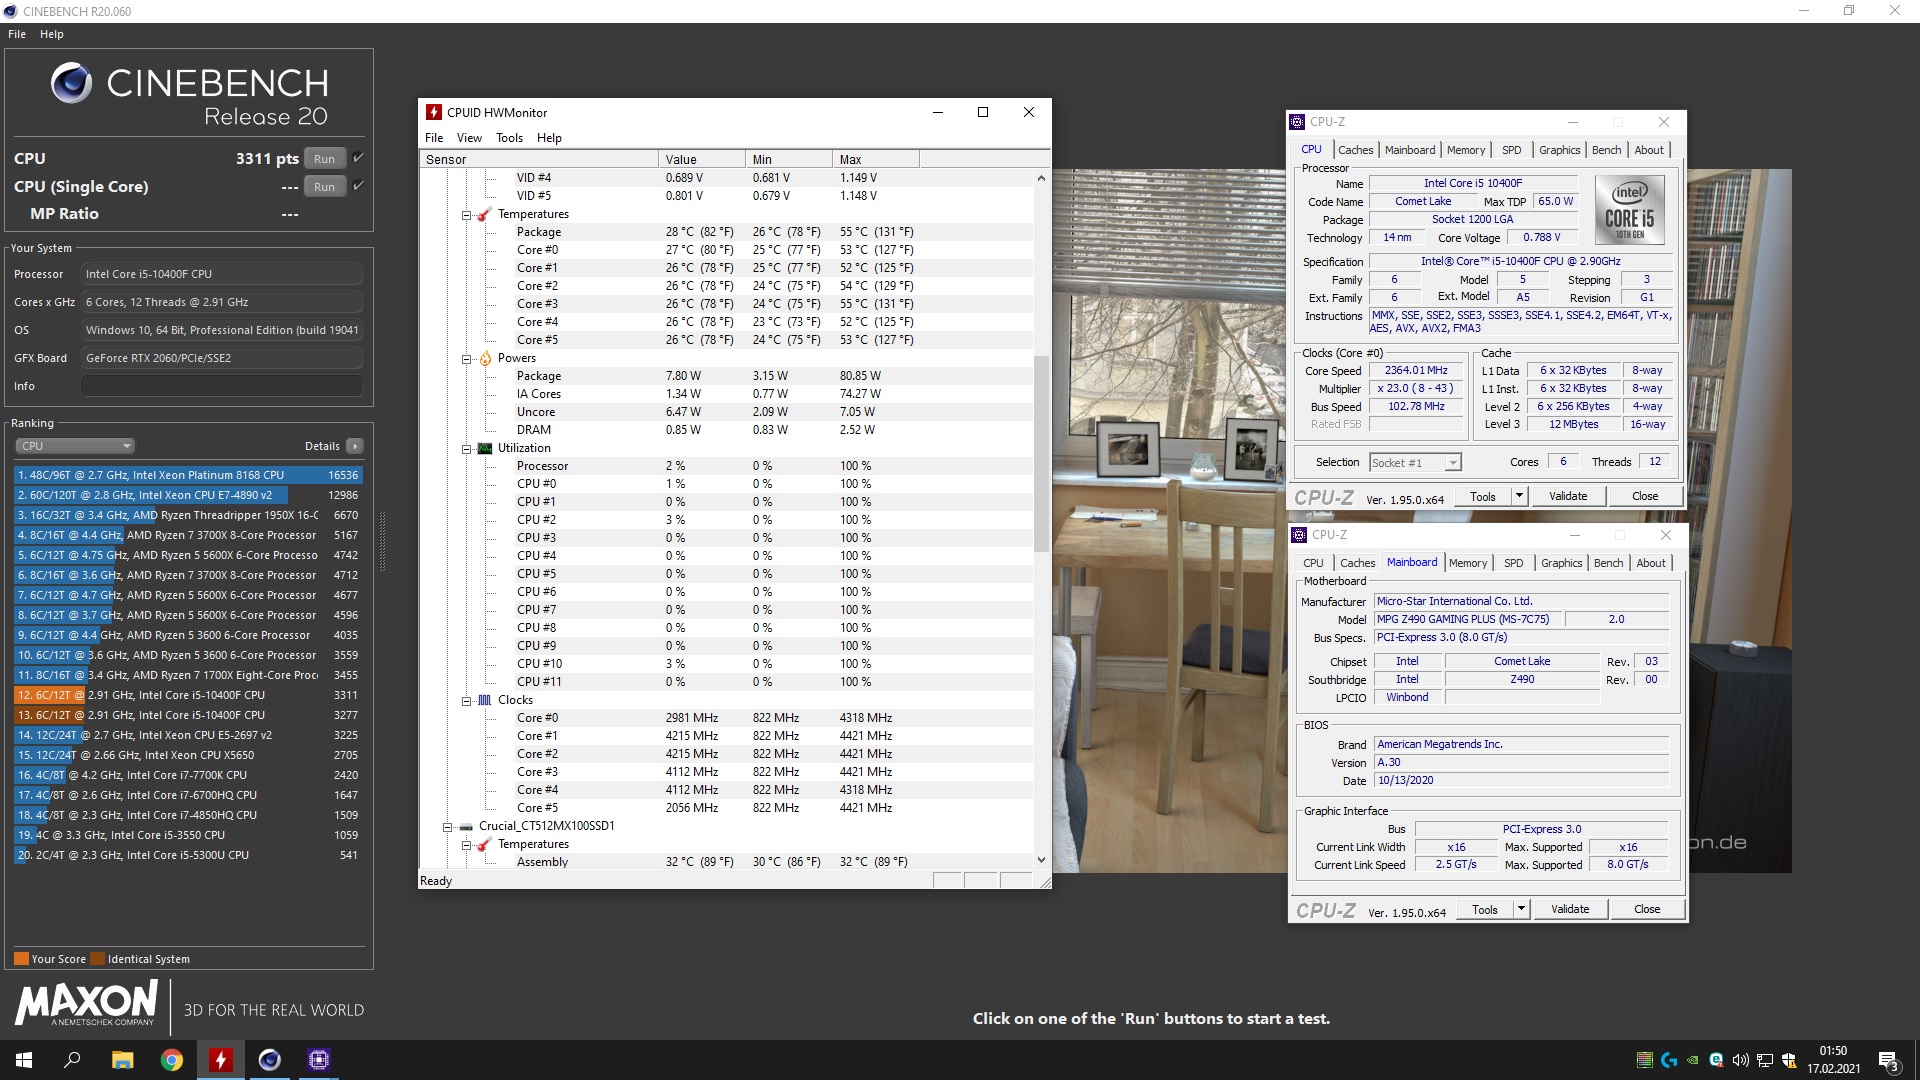This screenshot has width=1920, height=1080.
Task: Click the HWMonitor tray icon with colored bars
Action: coord(1644,1060)
